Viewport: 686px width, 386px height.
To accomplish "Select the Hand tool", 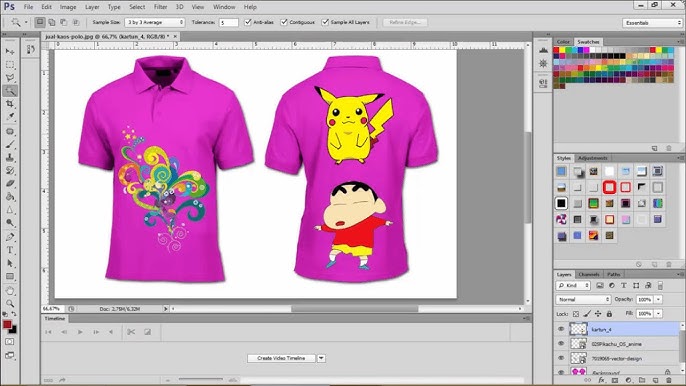I will (x=10, y=290).
